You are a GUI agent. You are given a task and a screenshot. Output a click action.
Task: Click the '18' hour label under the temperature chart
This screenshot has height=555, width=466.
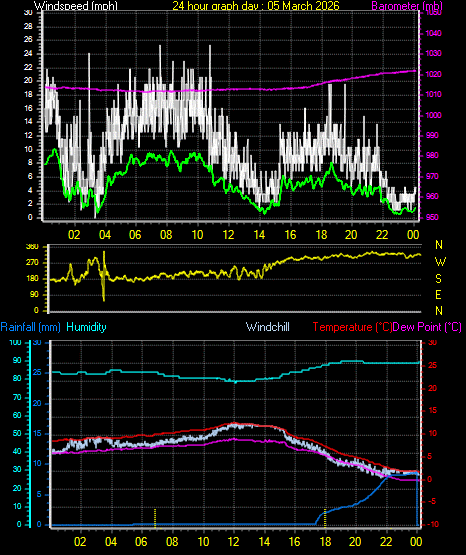pyautogui.click(x=325, y=542)
